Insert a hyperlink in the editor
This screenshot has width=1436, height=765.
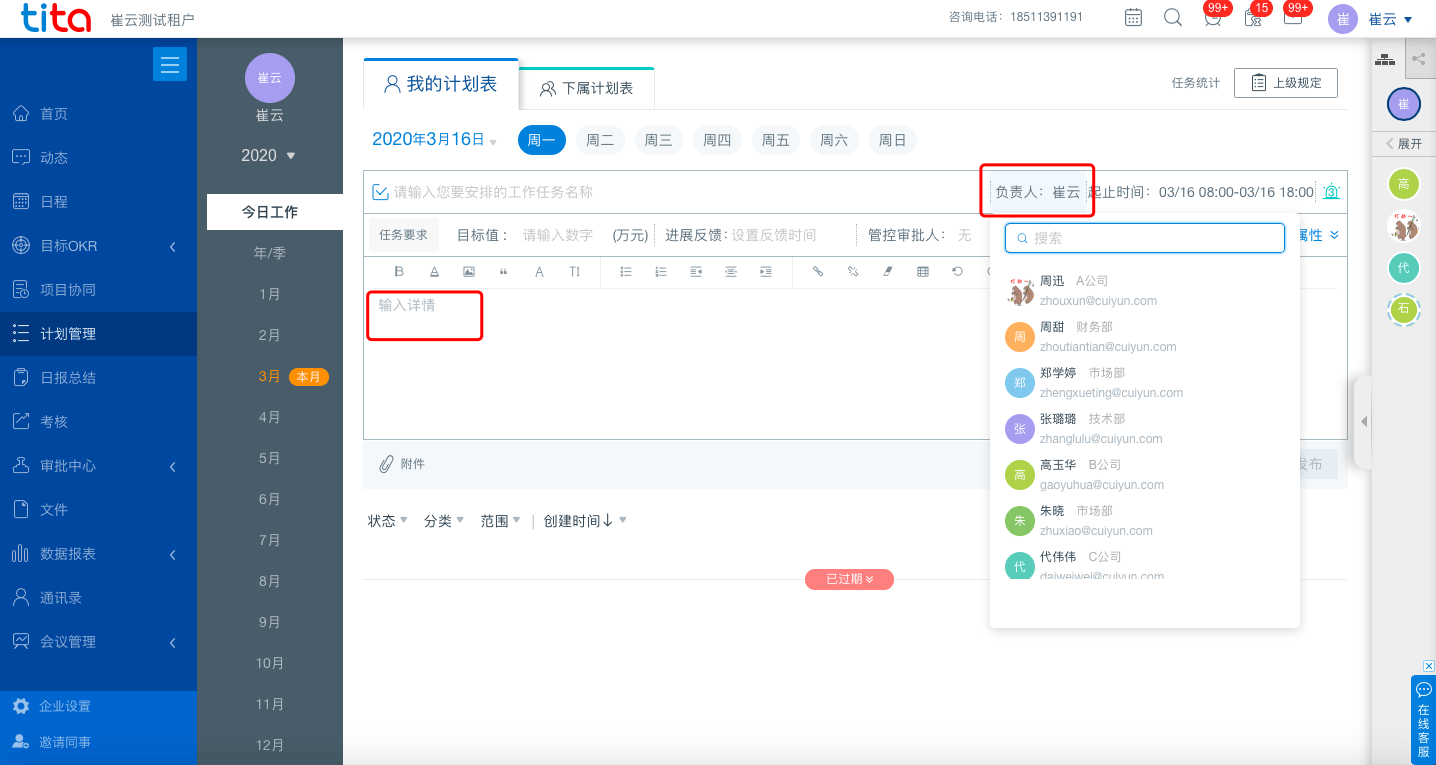coord(818,271)
